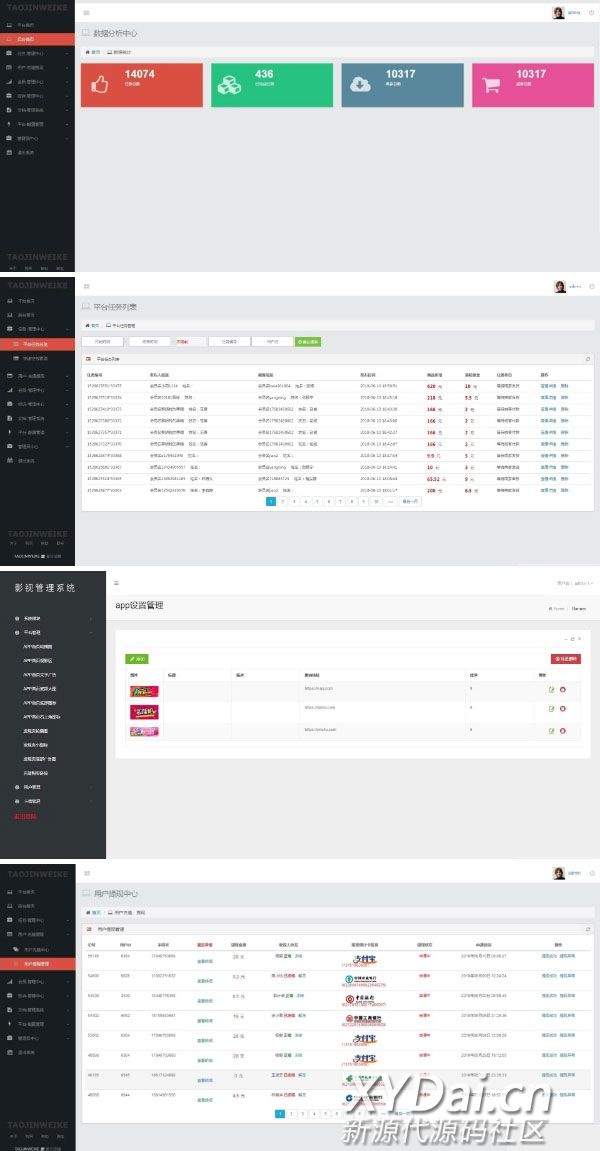Click the red delete button in app设置管理
The height and width of the screenshot is (1151, 600).
[565, 659]
